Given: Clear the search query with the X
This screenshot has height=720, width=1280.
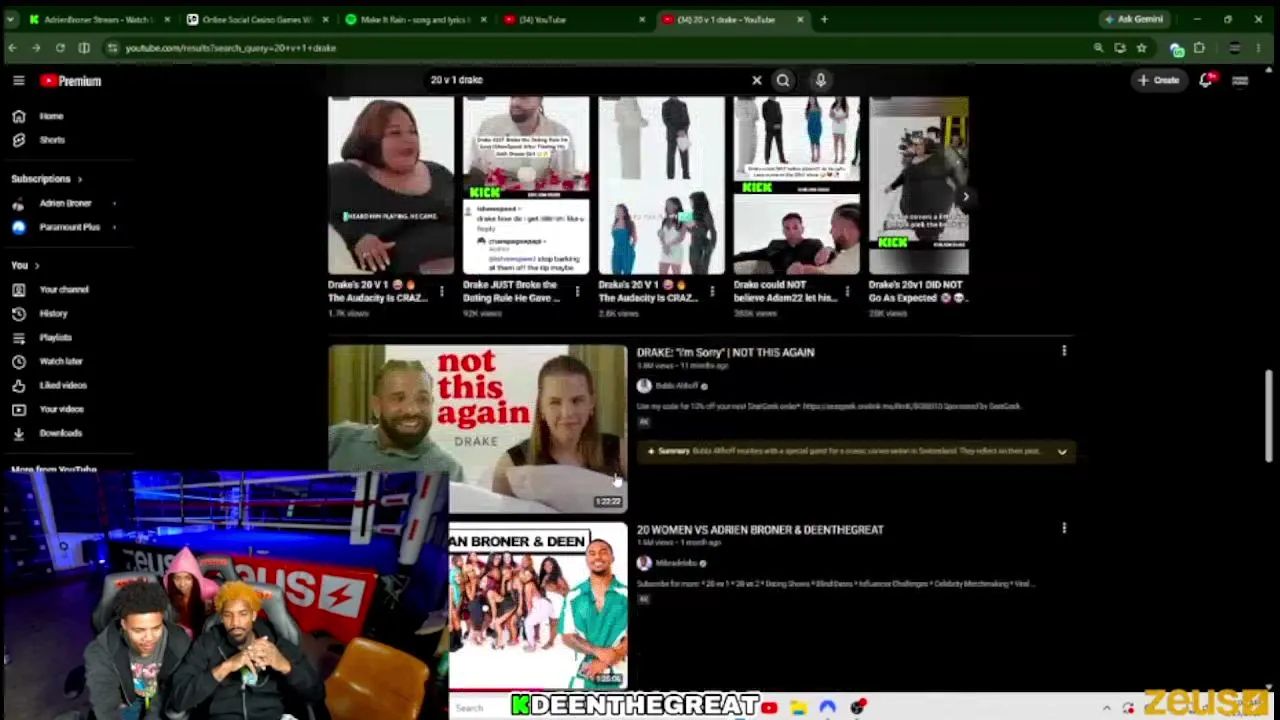Looking at the screenshot, I should coord(757,80).
